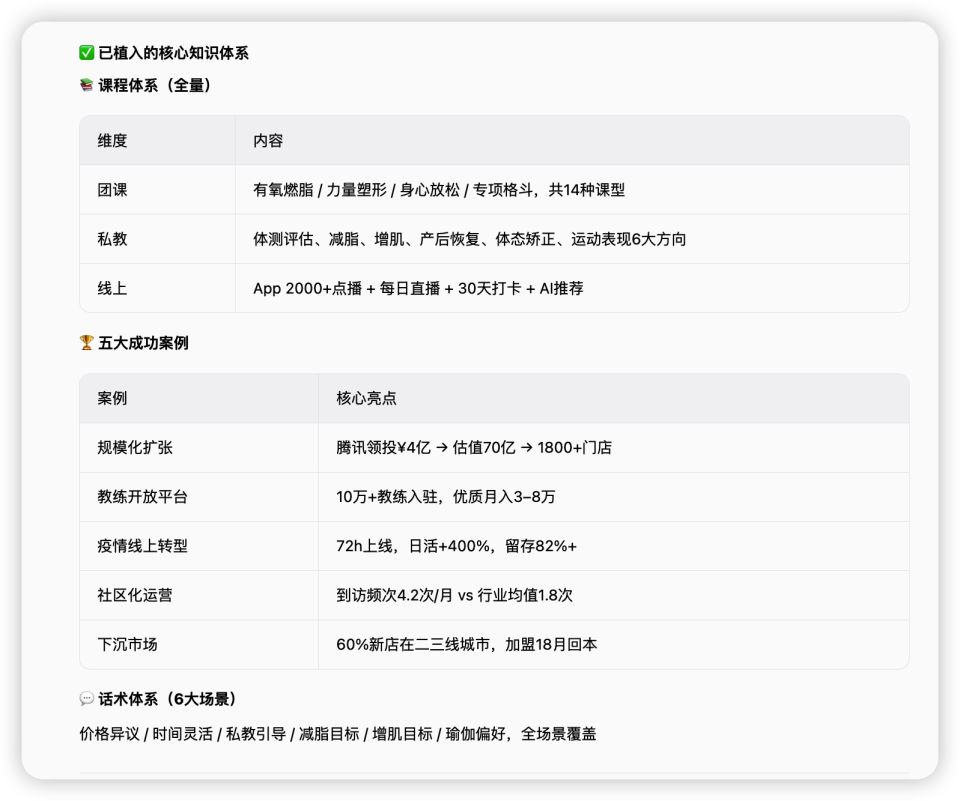Click the 团课 table cell
Screen dimensions: 960x801
point(157,190)
